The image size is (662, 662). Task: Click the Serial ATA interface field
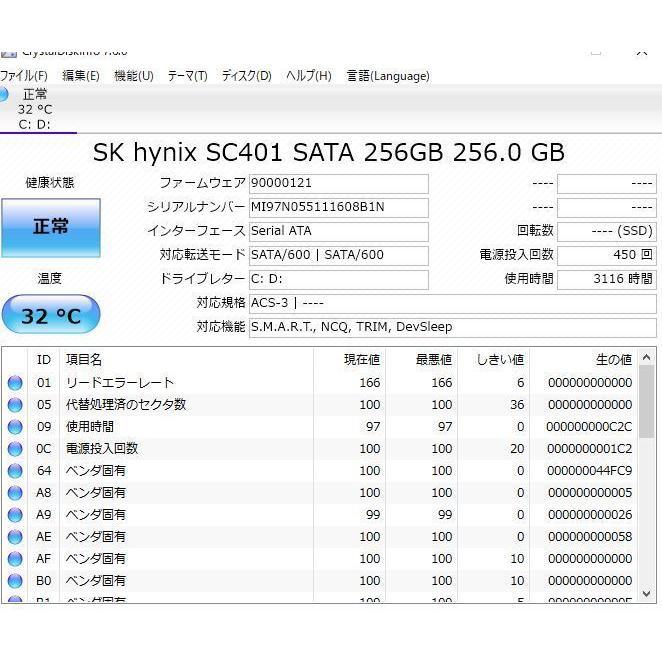[x=339, y=231]
